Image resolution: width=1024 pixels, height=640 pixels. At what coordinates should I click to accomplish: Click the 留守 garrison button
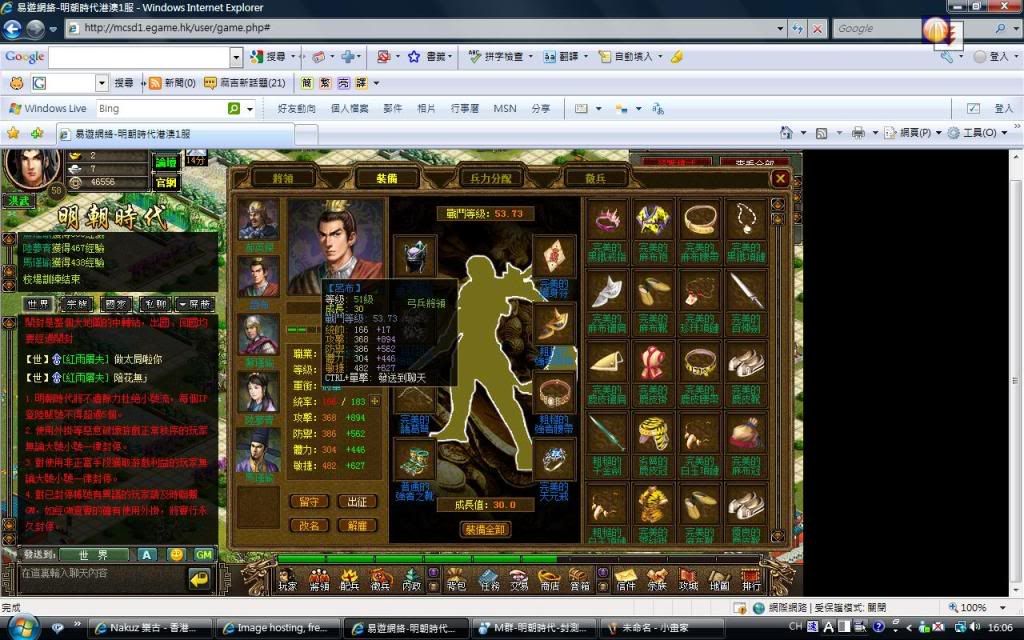tap(309, 502)
